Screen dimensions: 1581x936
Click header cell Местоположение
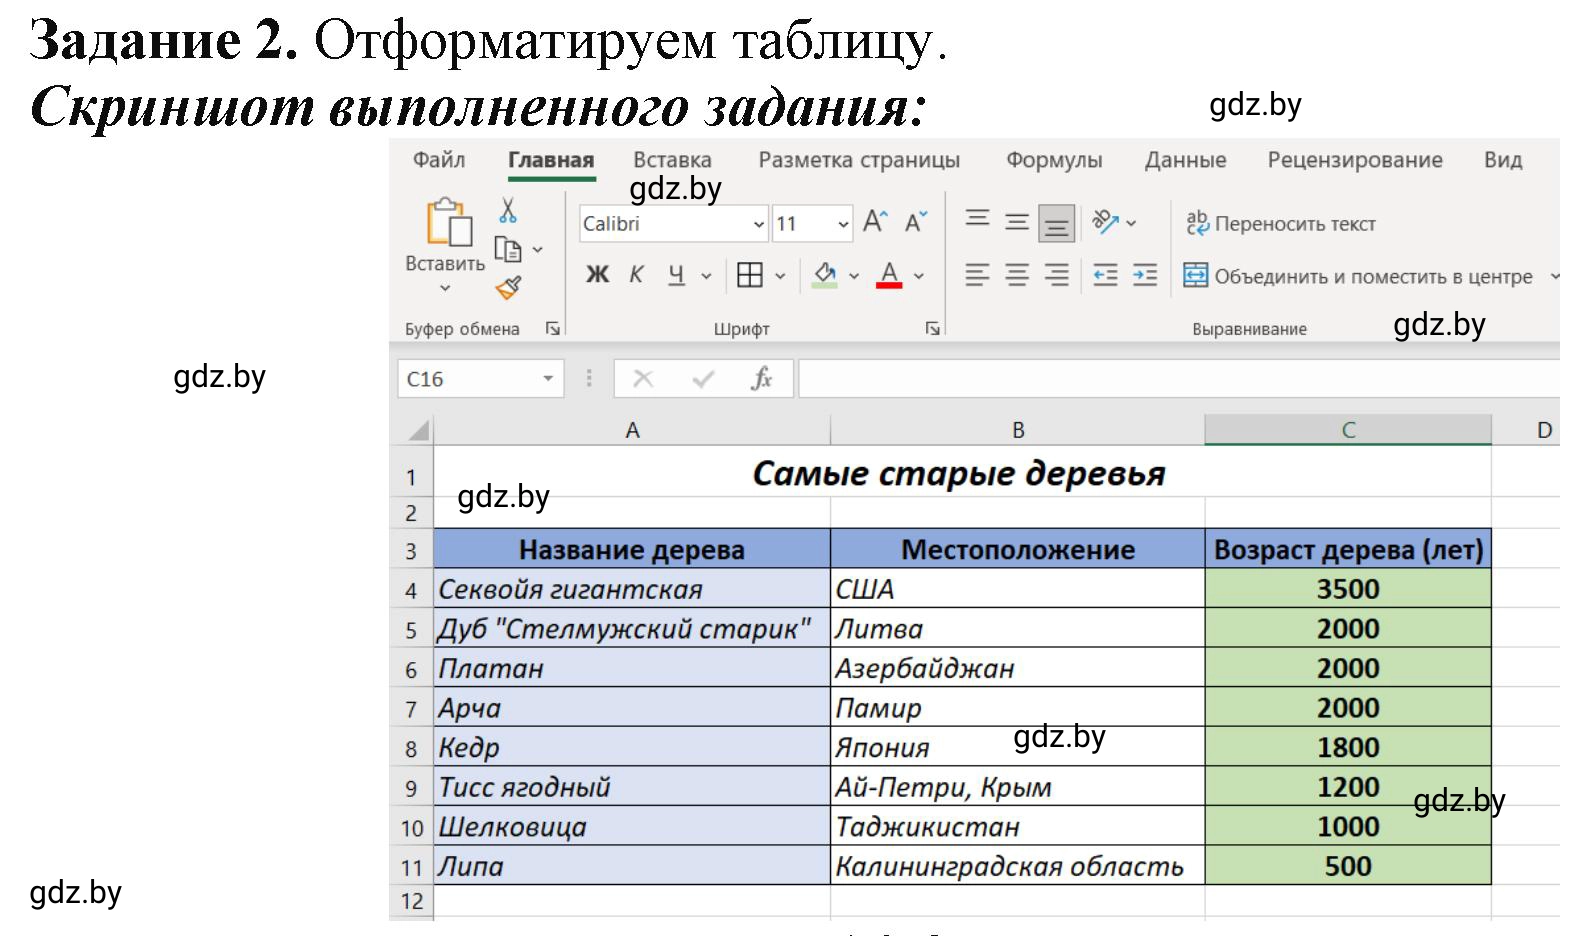pos(1018,550)
